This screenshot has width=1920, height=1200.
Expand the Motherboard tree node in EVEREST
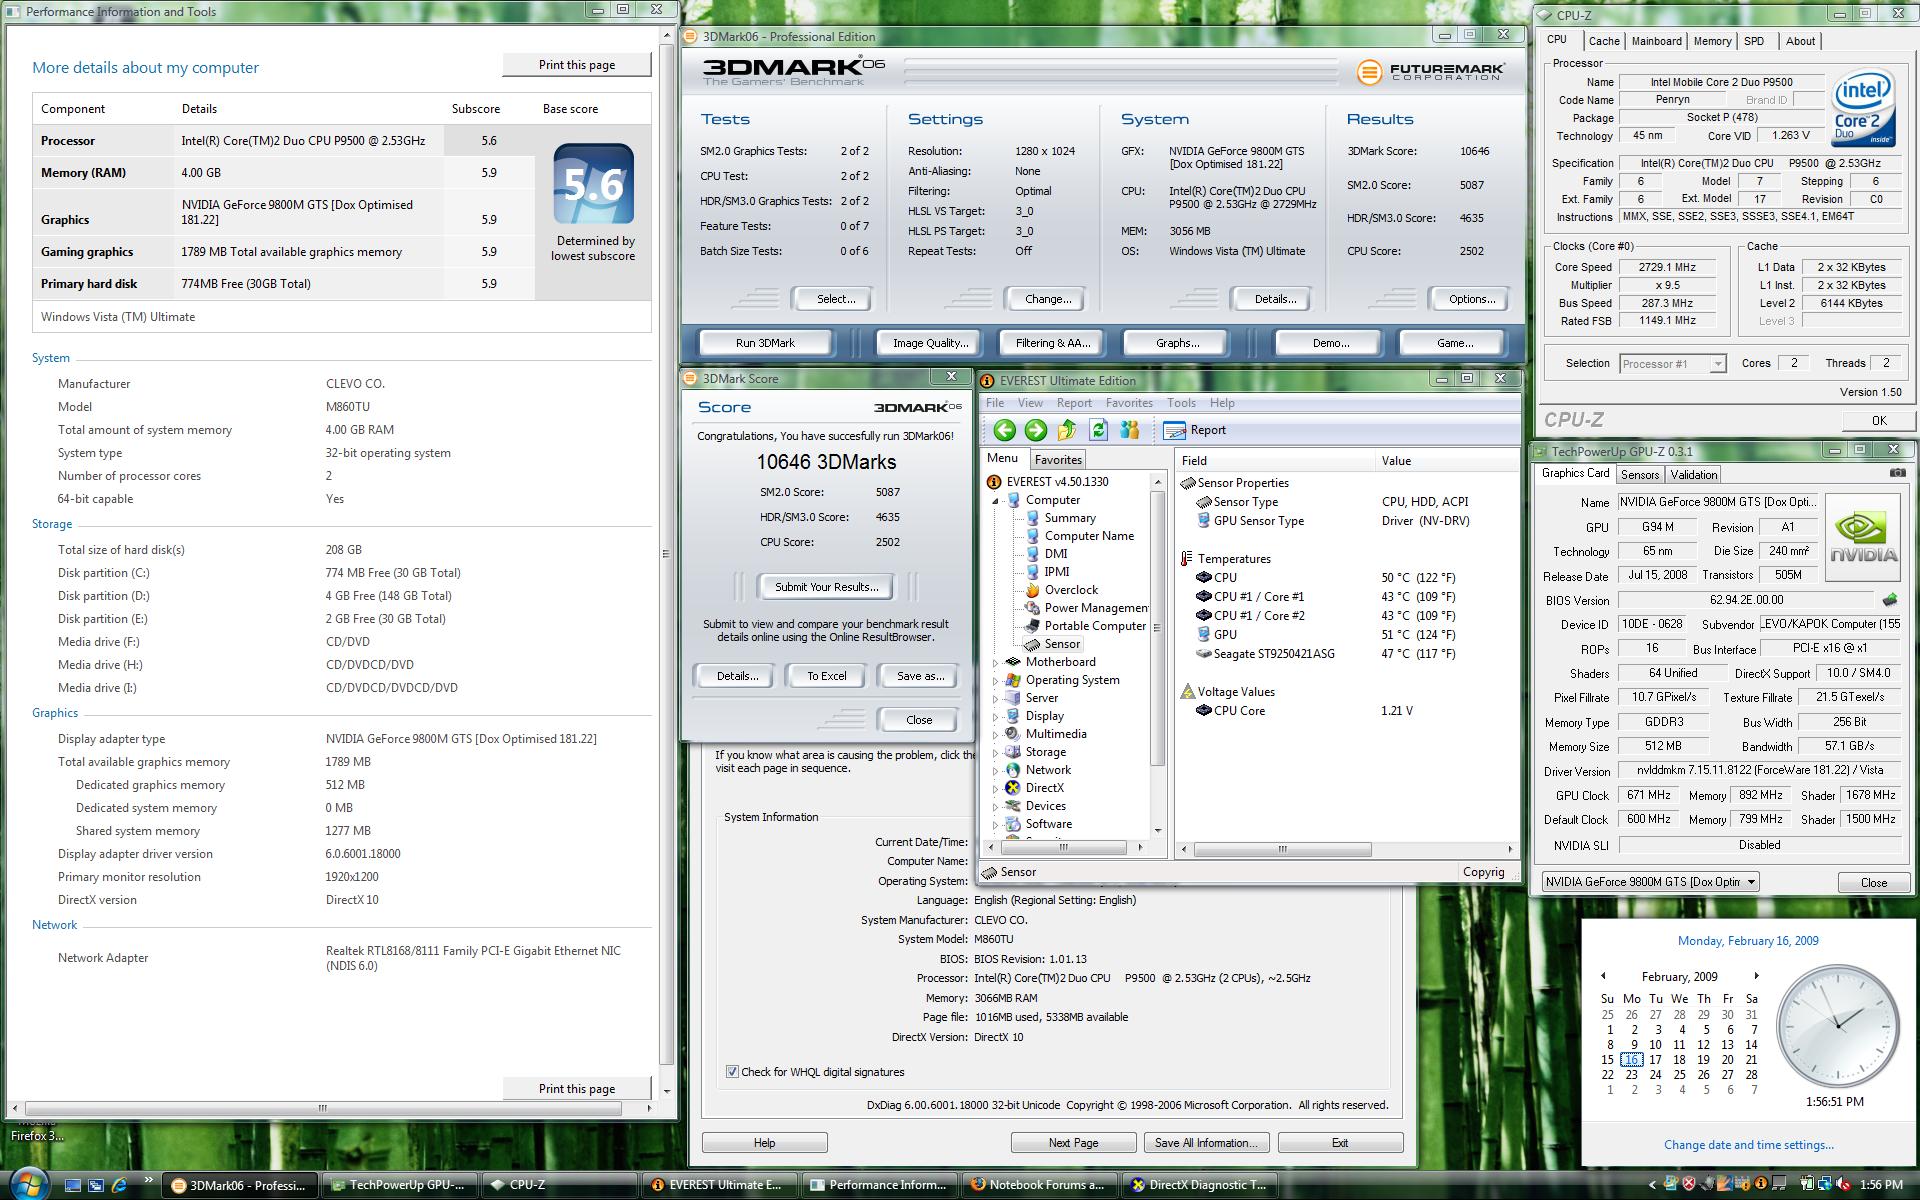(995, 662)
